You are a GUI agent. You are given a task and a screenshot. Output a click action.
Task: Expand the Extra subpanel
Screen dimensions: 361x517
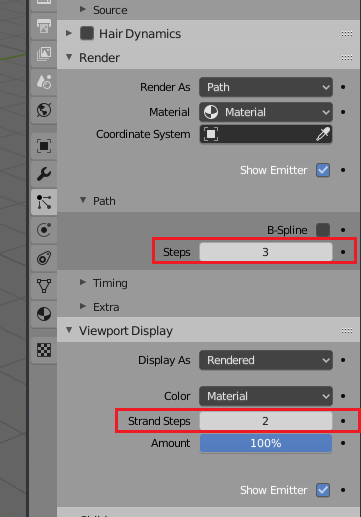point(83,306)
